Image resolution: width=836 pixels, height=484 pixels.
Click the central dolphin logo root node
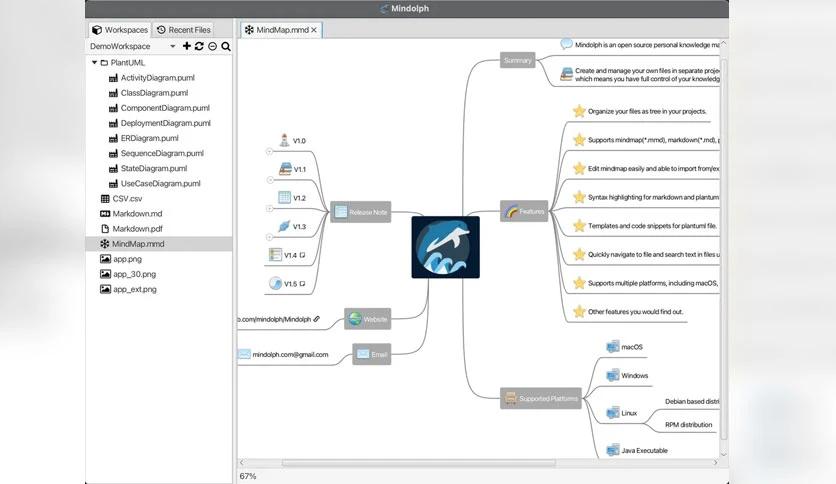[445, 247]
